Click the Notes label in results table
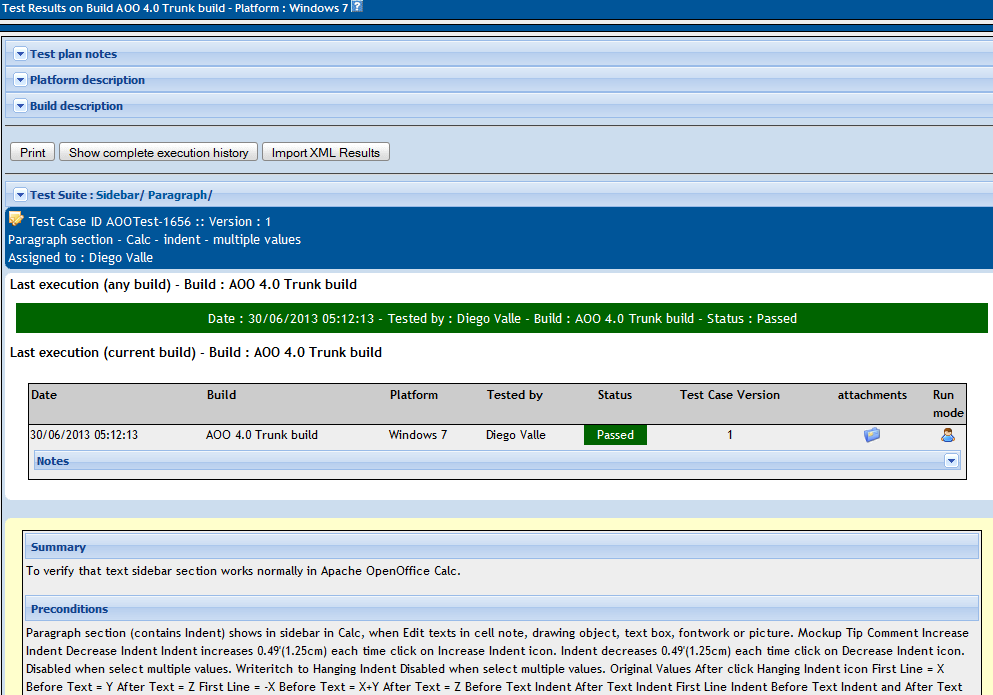Screen dimensions: 993x695 coord(53,461)
